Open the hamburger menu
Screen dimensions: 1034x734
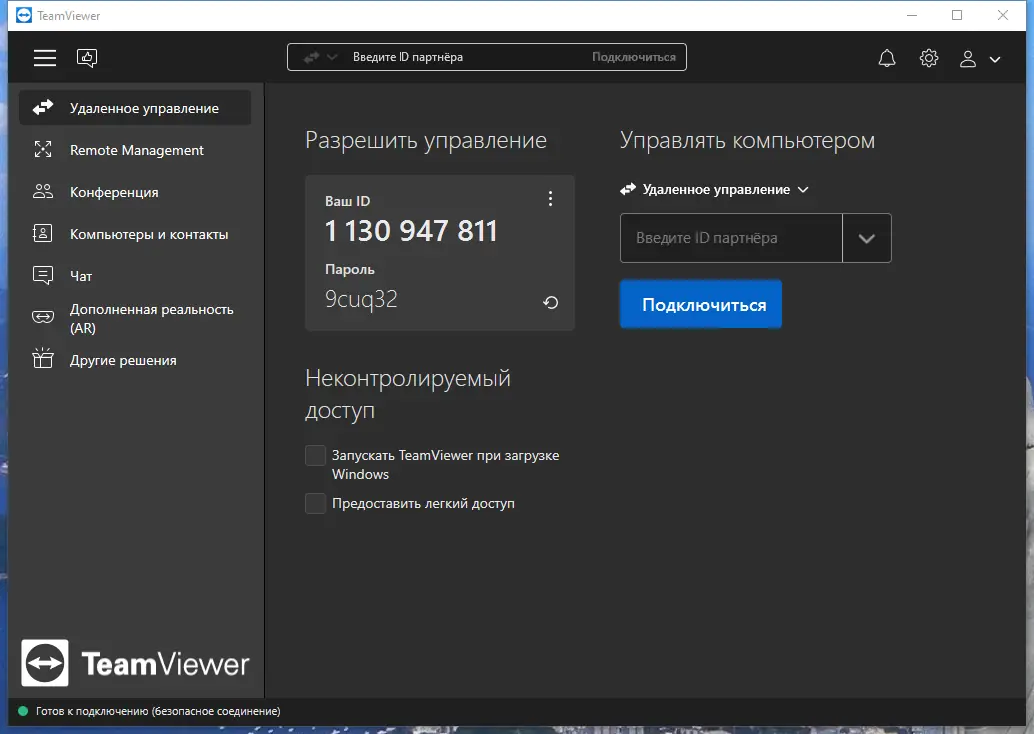click(x=44, y=57)
